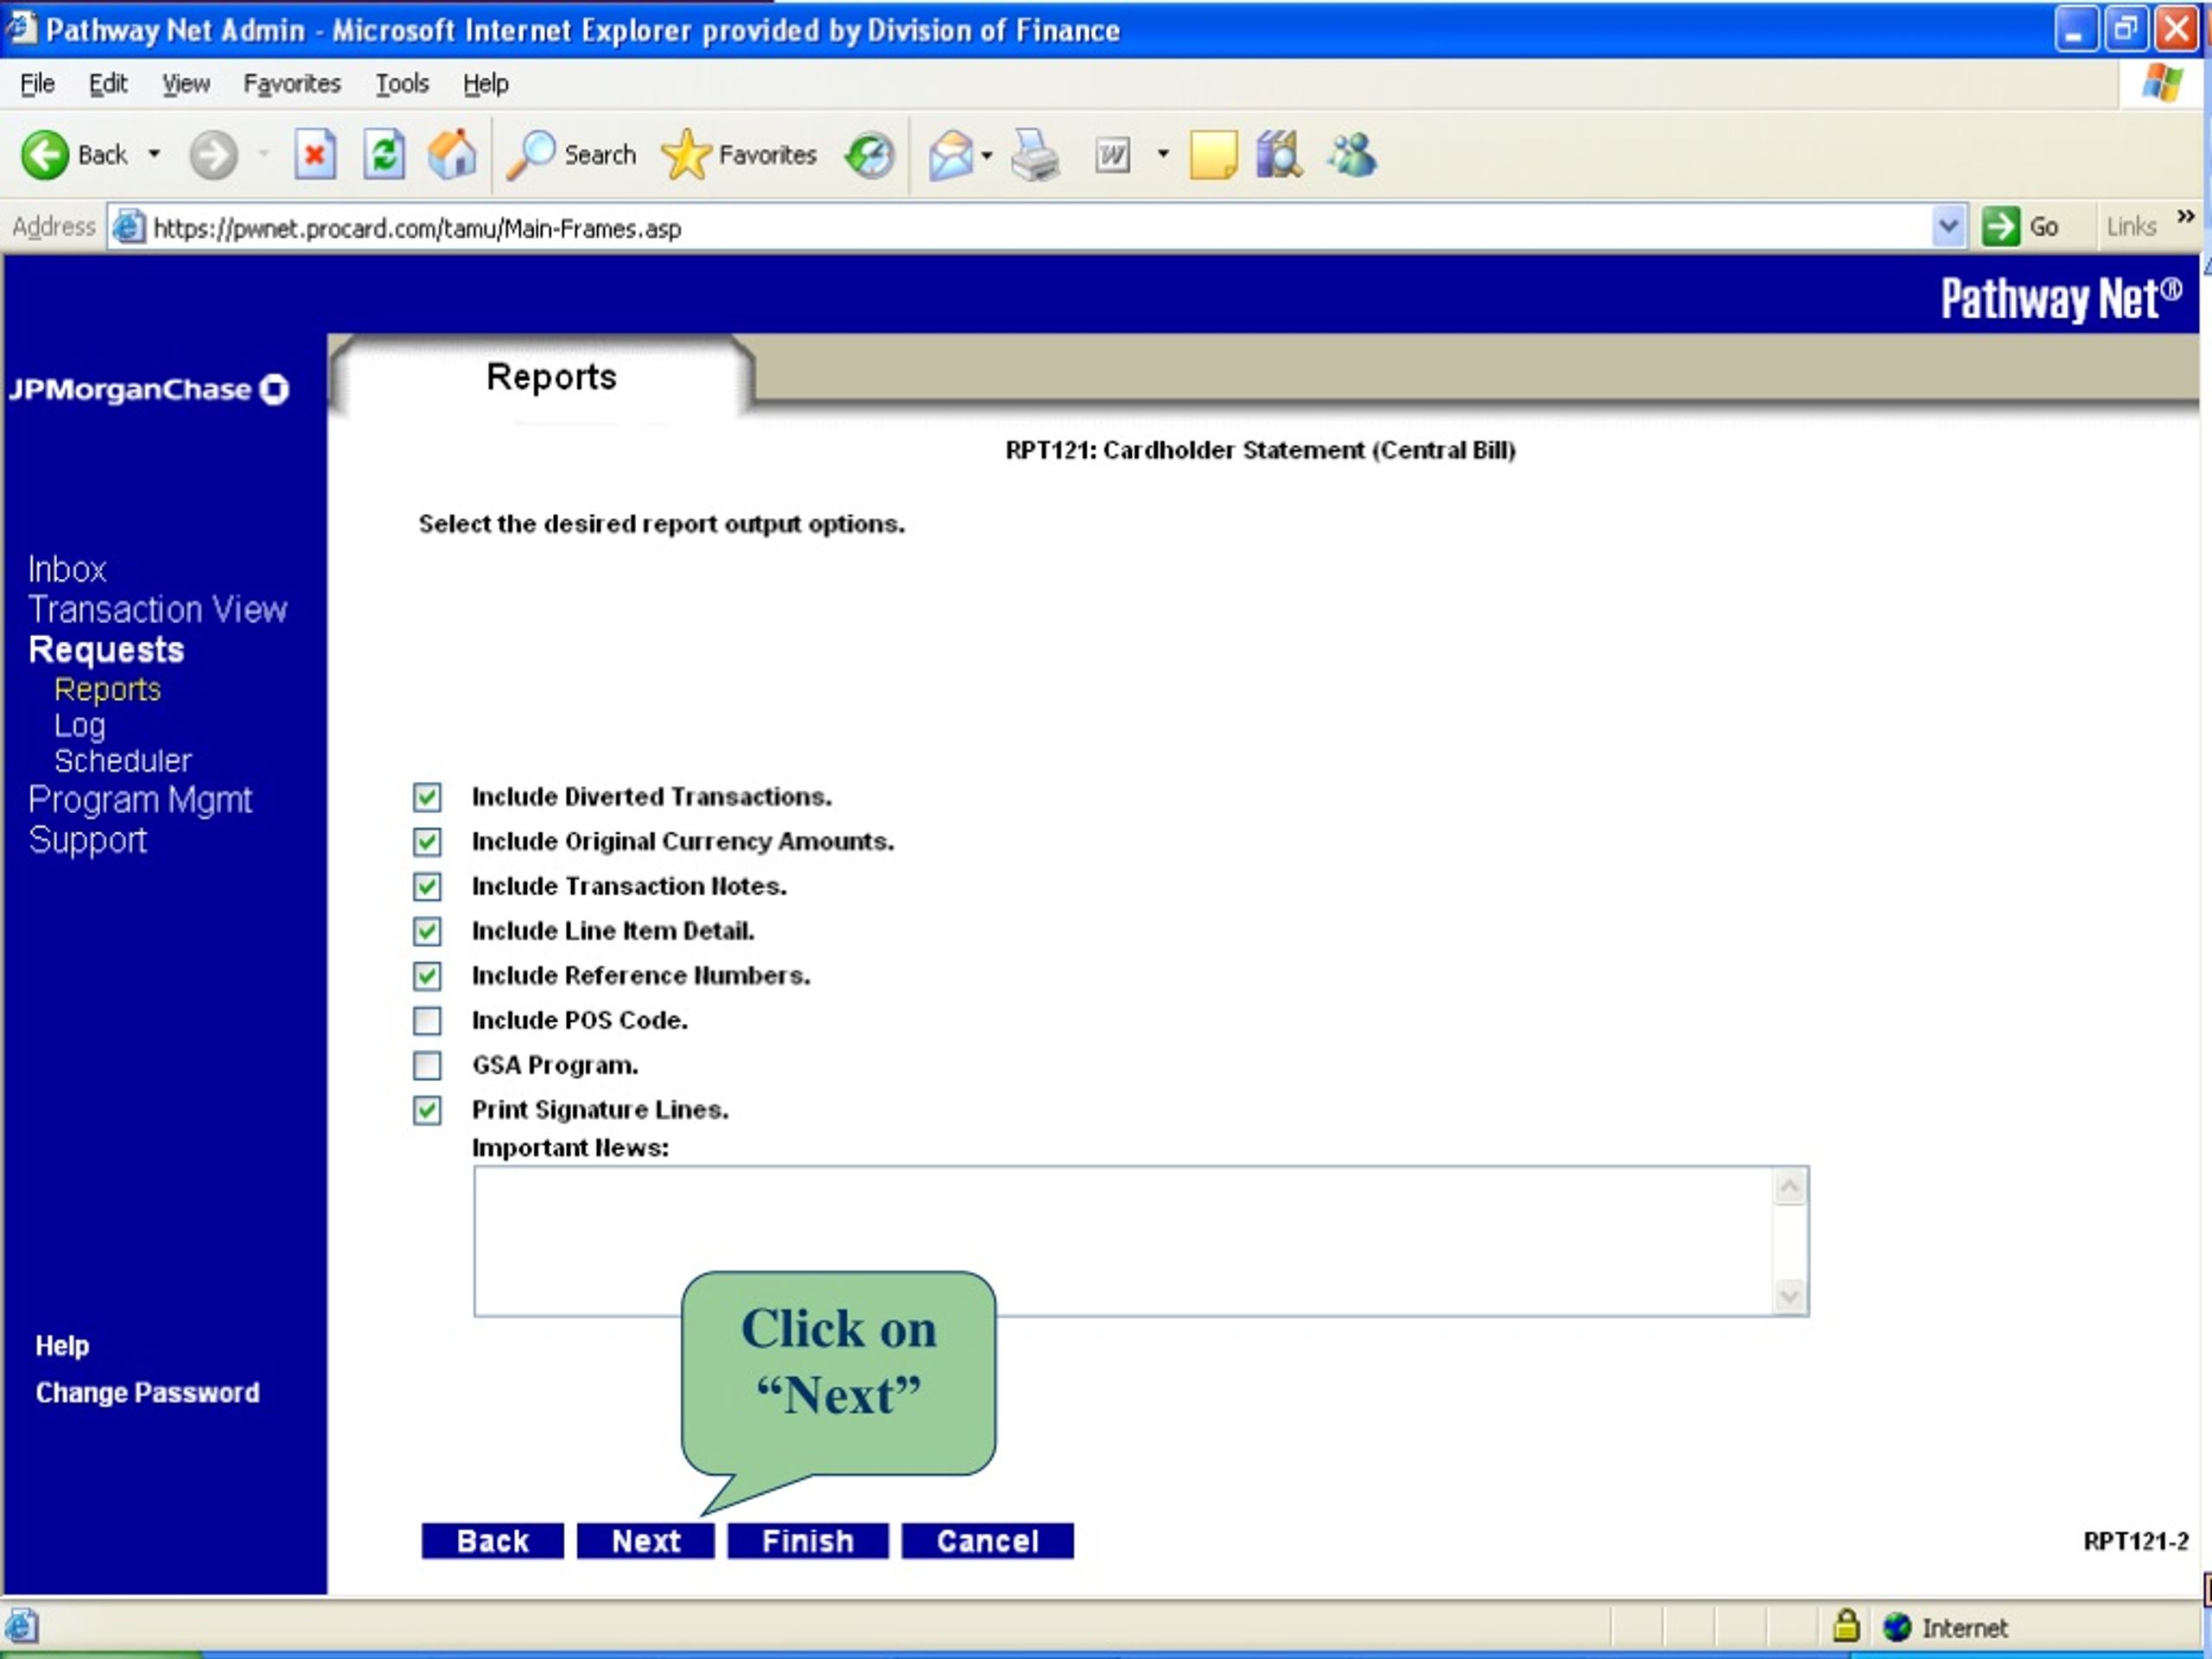The height and width of the screenshot is (1659, 2212).
Task: Click the Home icon in toolbar
Action: pyautogui.click(x=452, y=155)
